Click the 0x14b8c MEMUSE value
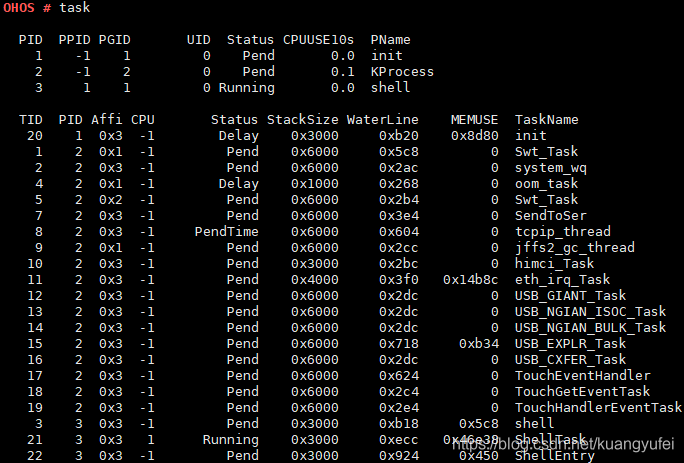Image resolution: width=684 pixels, height=463 pixels. (x=471, y=280)
